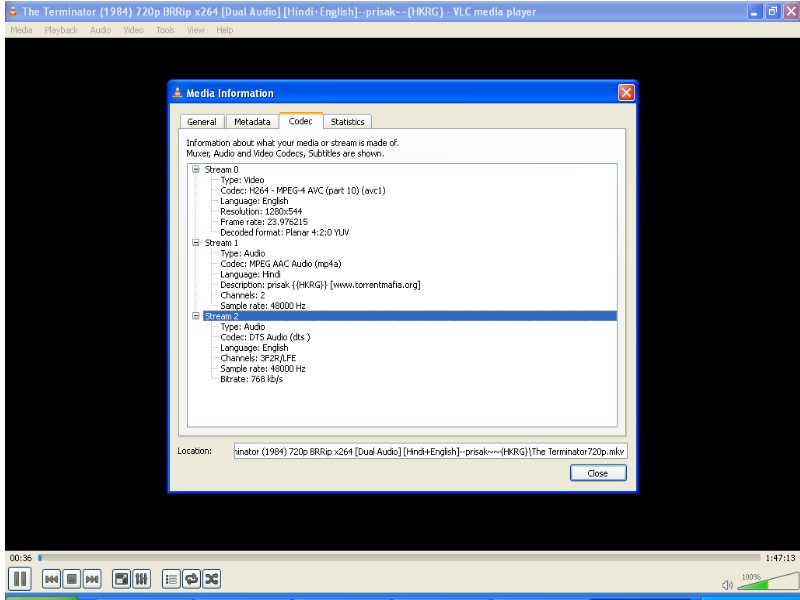800x600 pixels.
Task: Click the VLC cone icon in title bar
Action: tap(13, 11)
